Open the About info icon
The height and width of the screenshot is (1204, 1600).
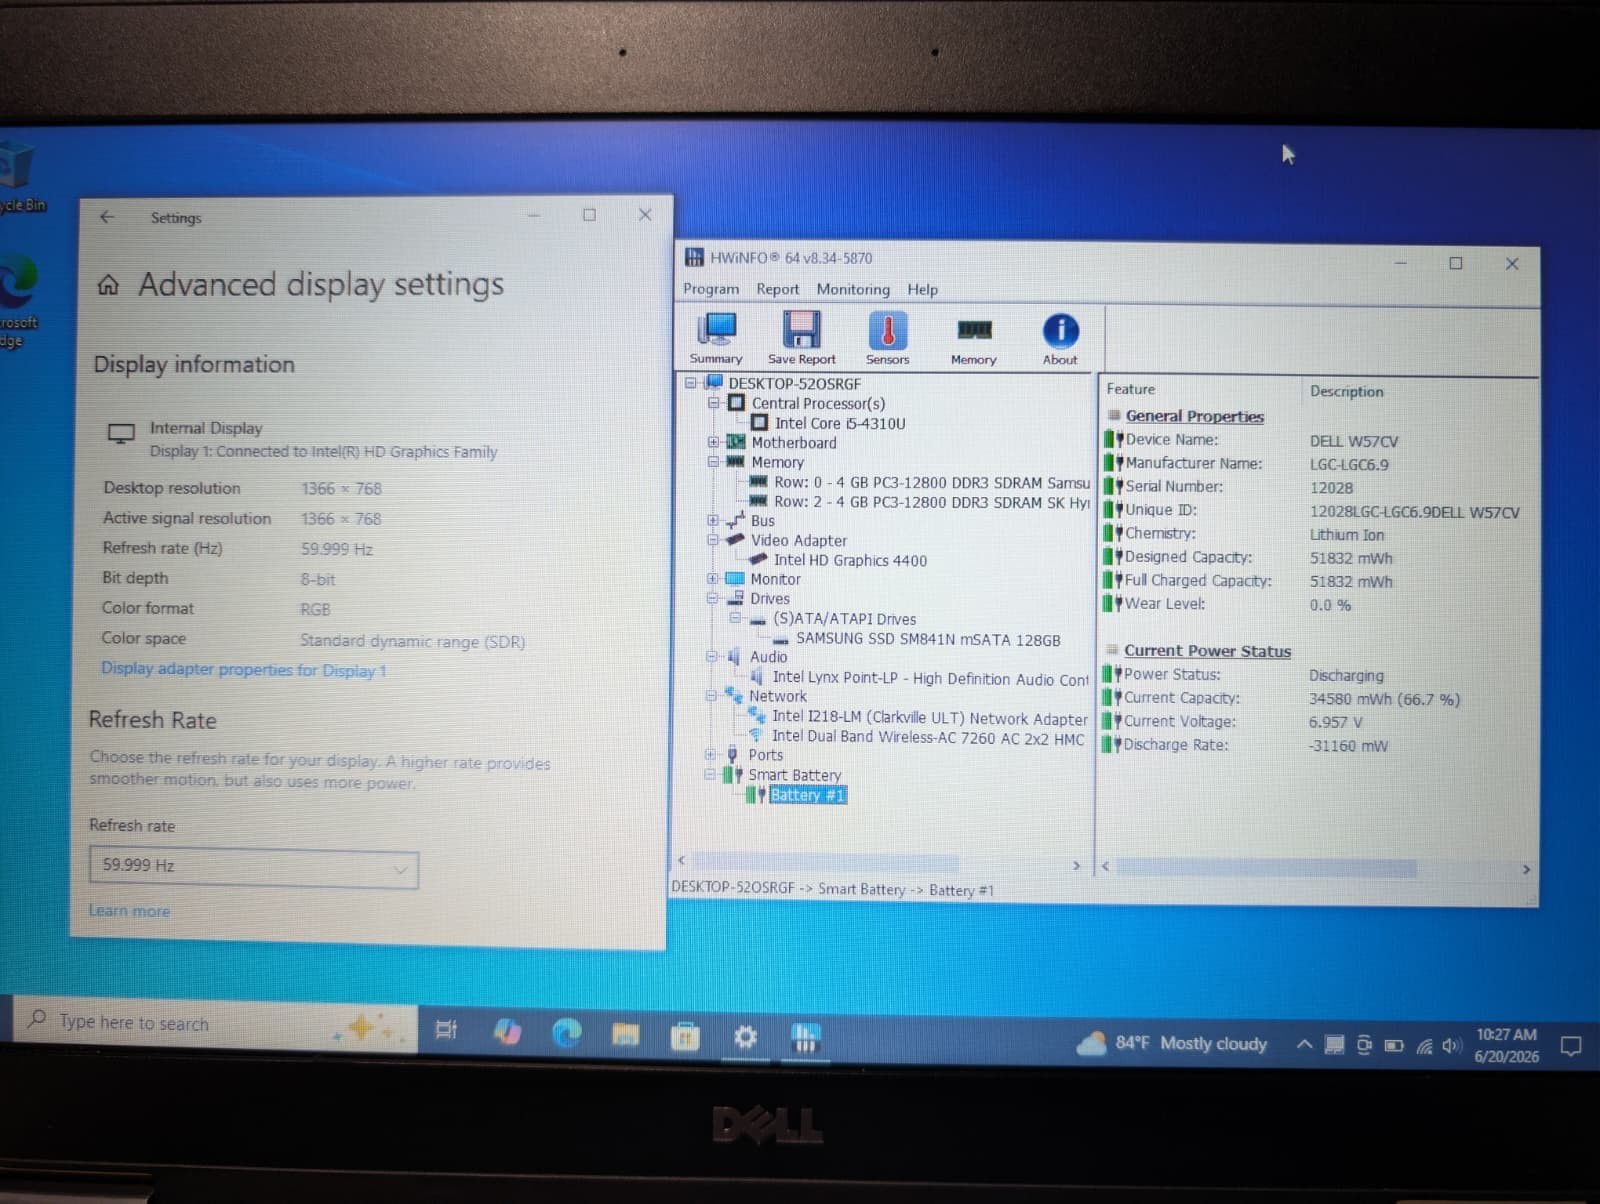point(1060,338)
